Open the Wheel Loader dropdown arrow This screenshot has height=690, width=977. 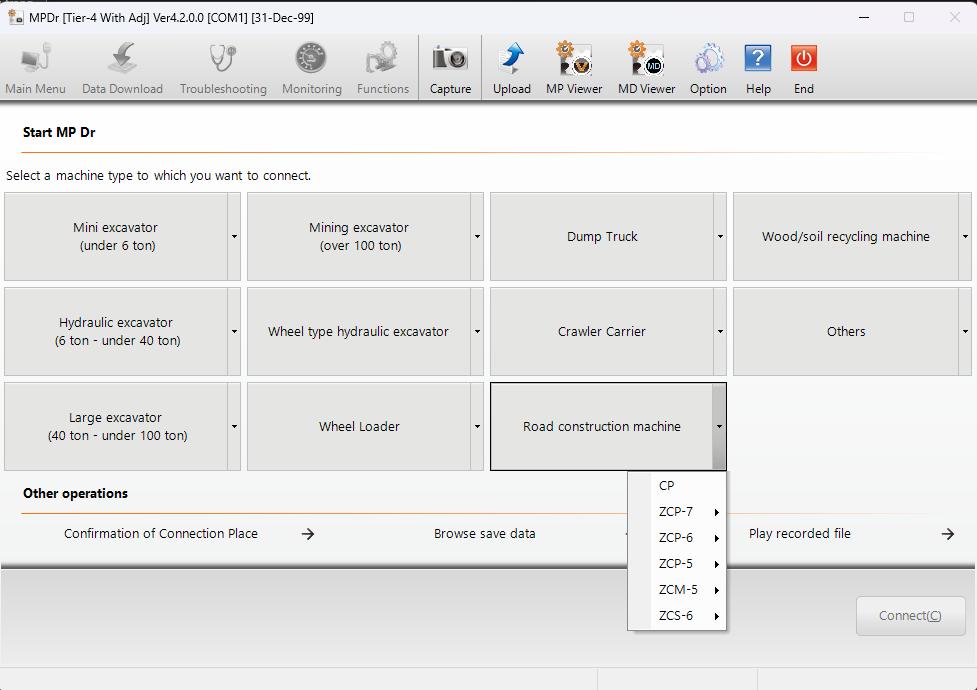click(477, 427)
